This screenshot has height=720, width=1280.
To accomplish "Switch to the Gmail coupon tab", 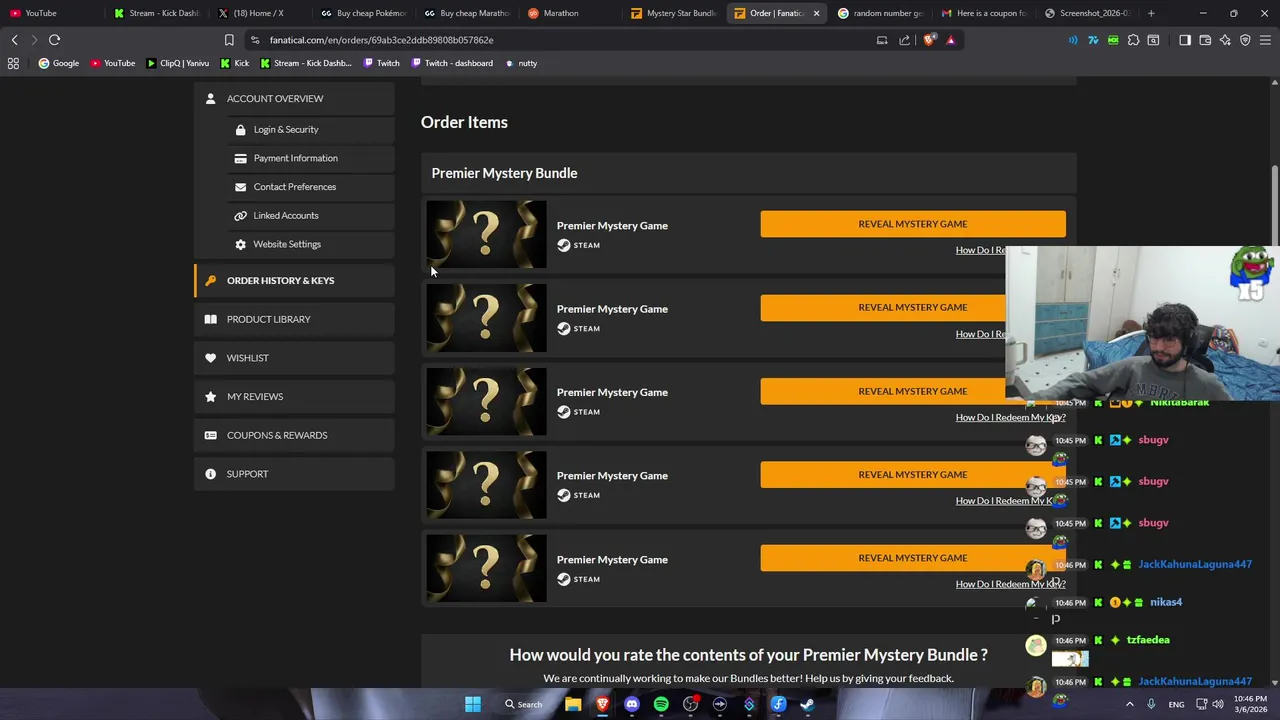I will tap(983, 13).
